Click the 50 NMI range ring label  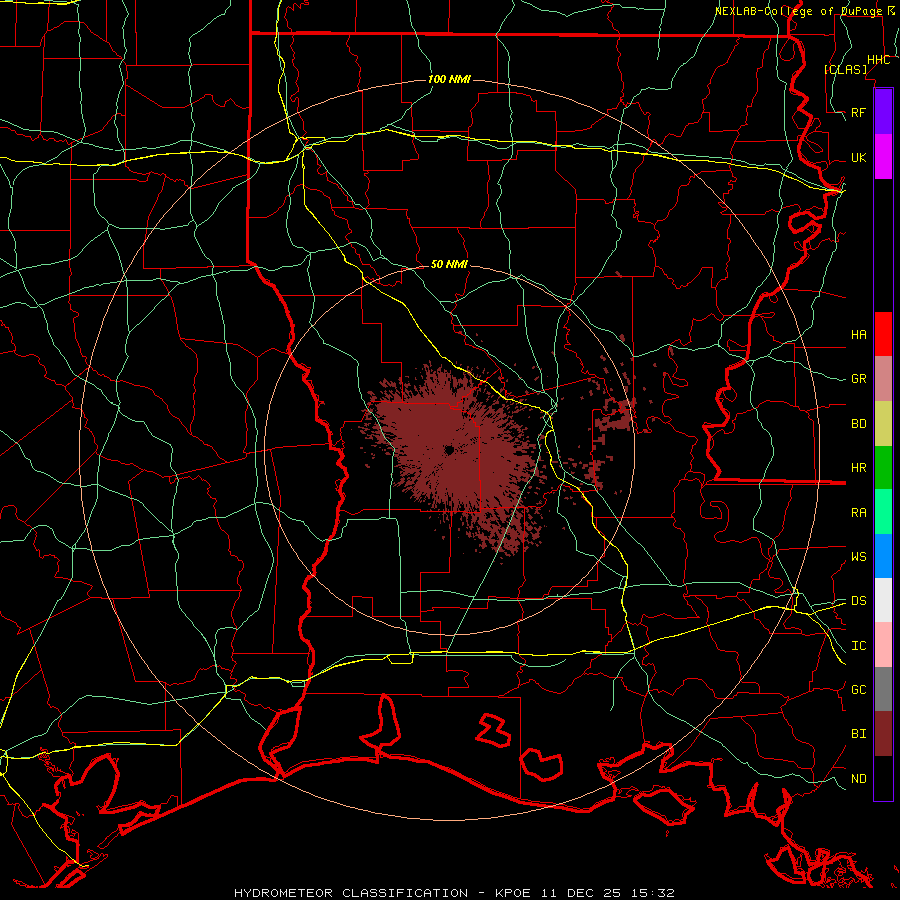pos(449,264)
